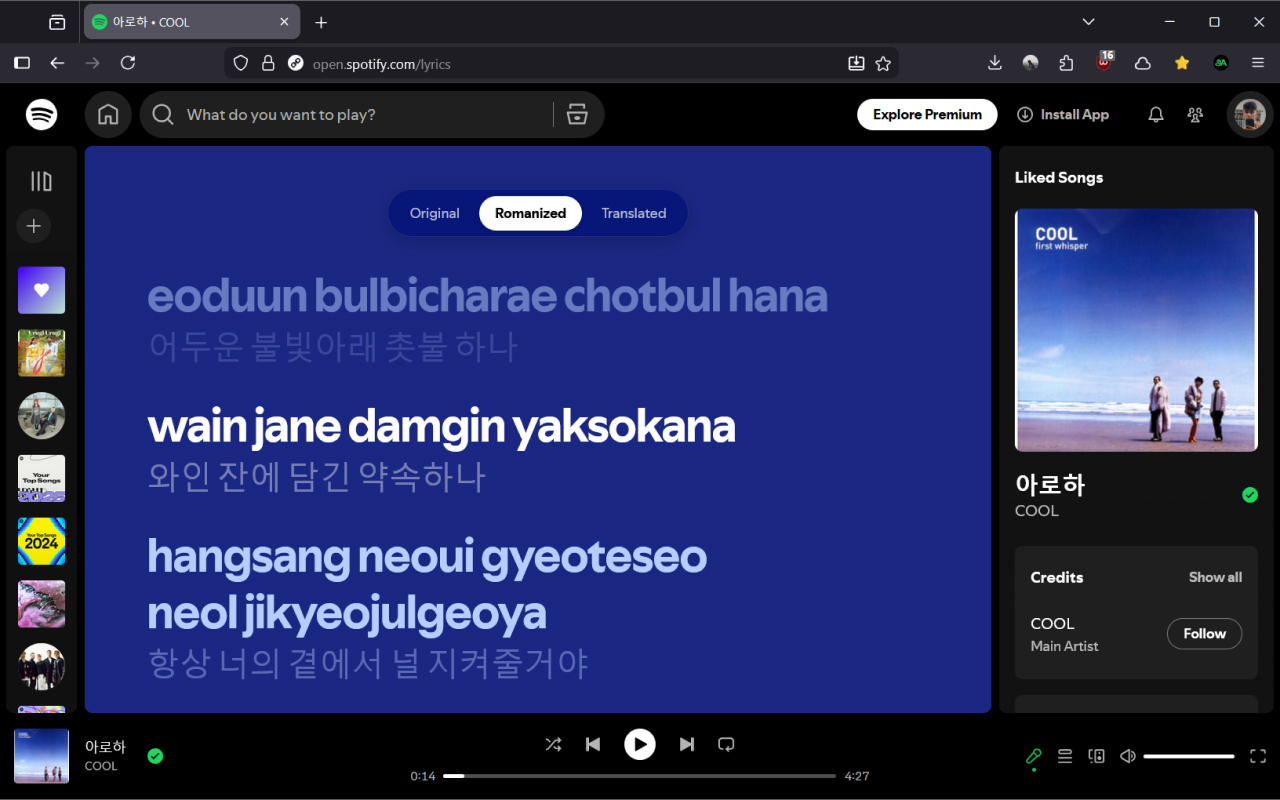Switch to Original lyrics tab
This screenshot has height=800, width=1280.
tap(435, 213)
